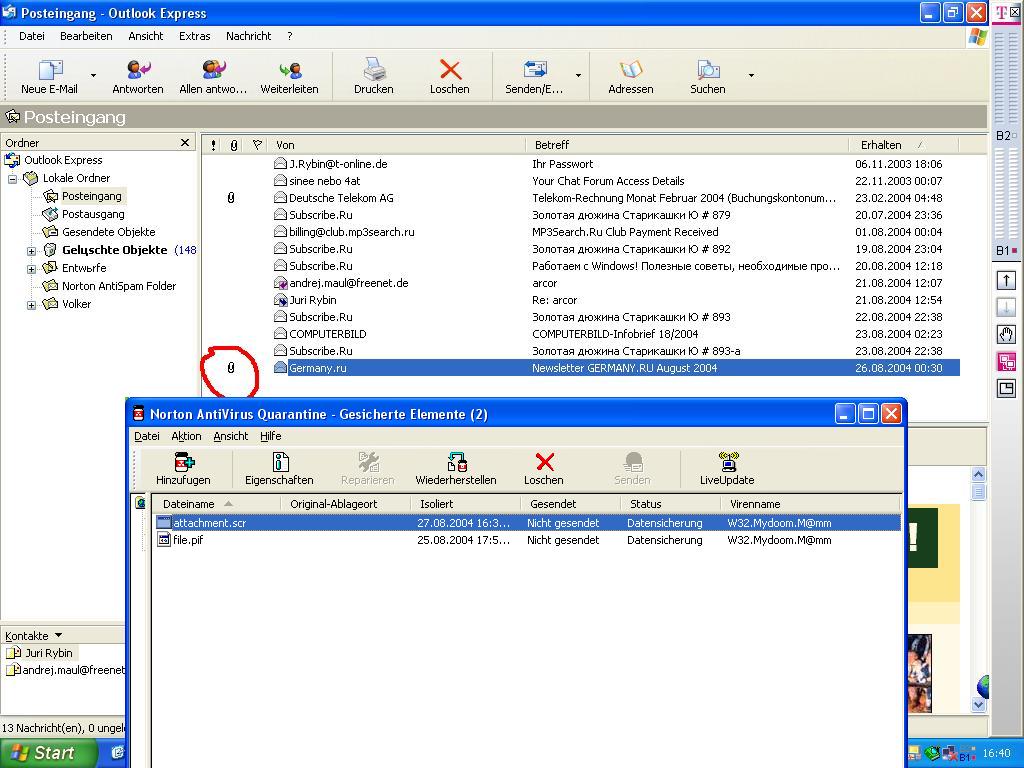
Task: Open the Adressen address book
Action: coord(630,76)
